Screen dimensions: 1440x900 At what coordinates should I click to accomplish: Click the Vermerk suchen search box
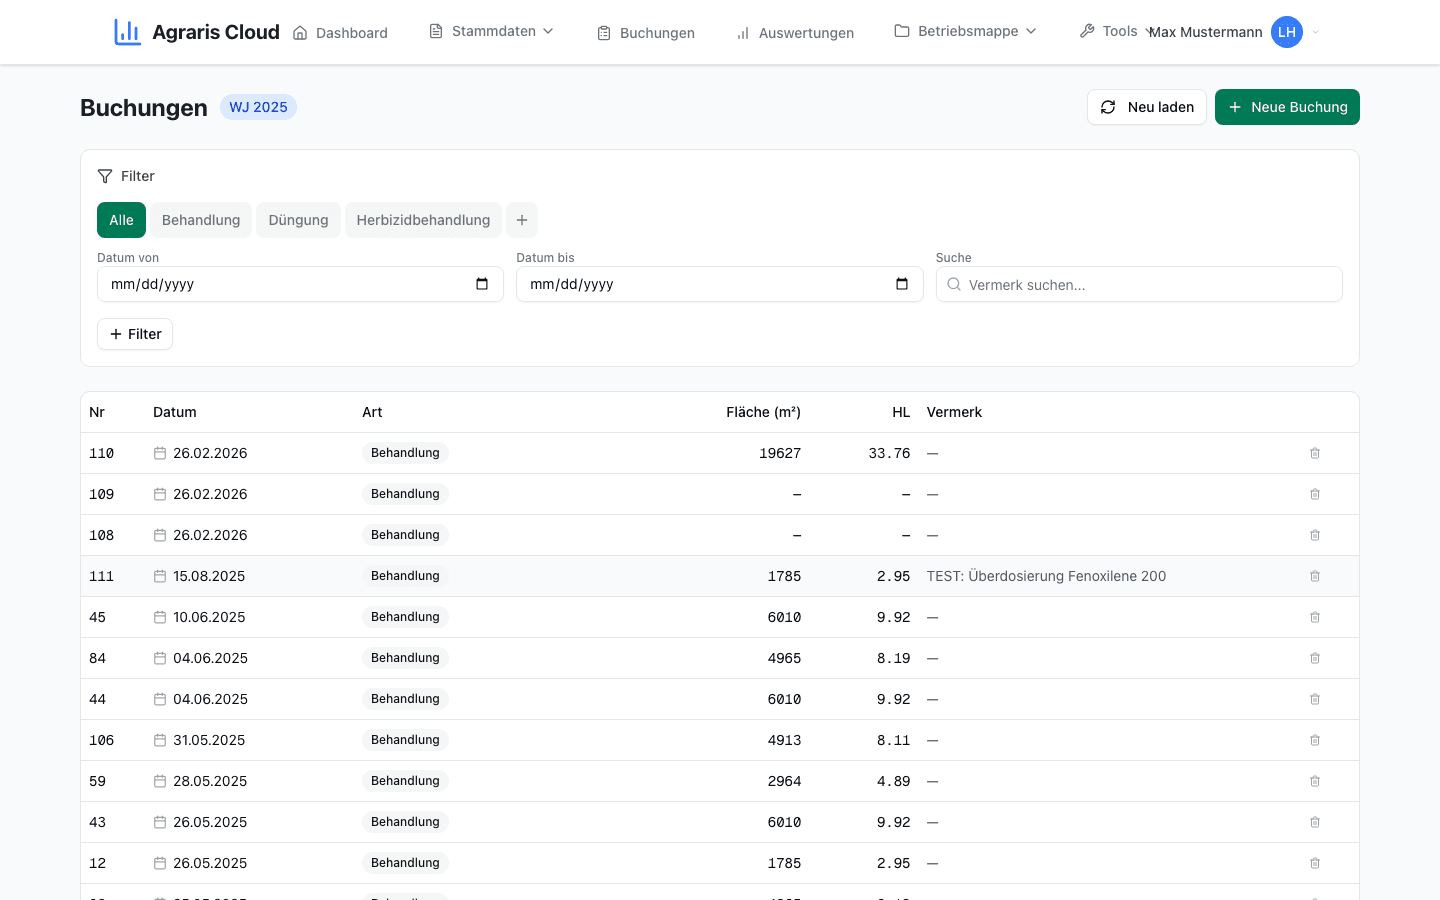(1139, 284)
